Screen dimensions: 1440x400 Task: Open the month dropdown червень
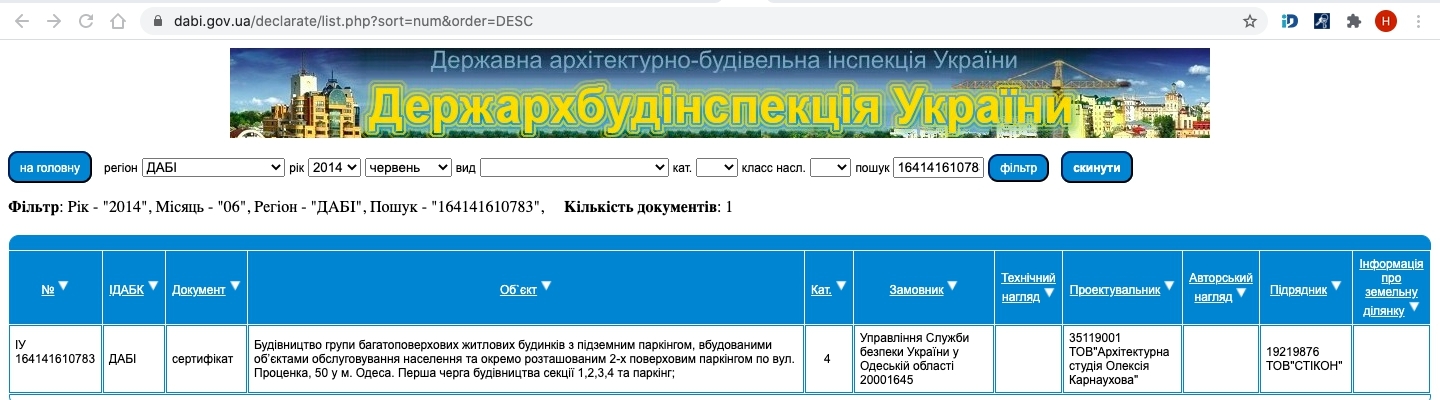coord(408,168)
